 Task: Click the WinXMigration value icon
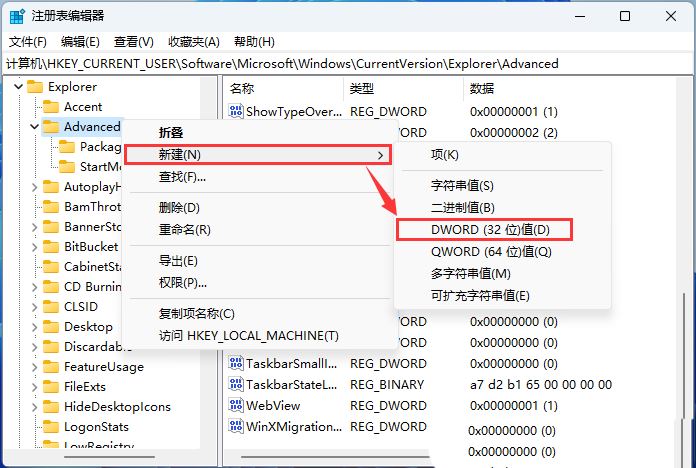coord(236,426)
